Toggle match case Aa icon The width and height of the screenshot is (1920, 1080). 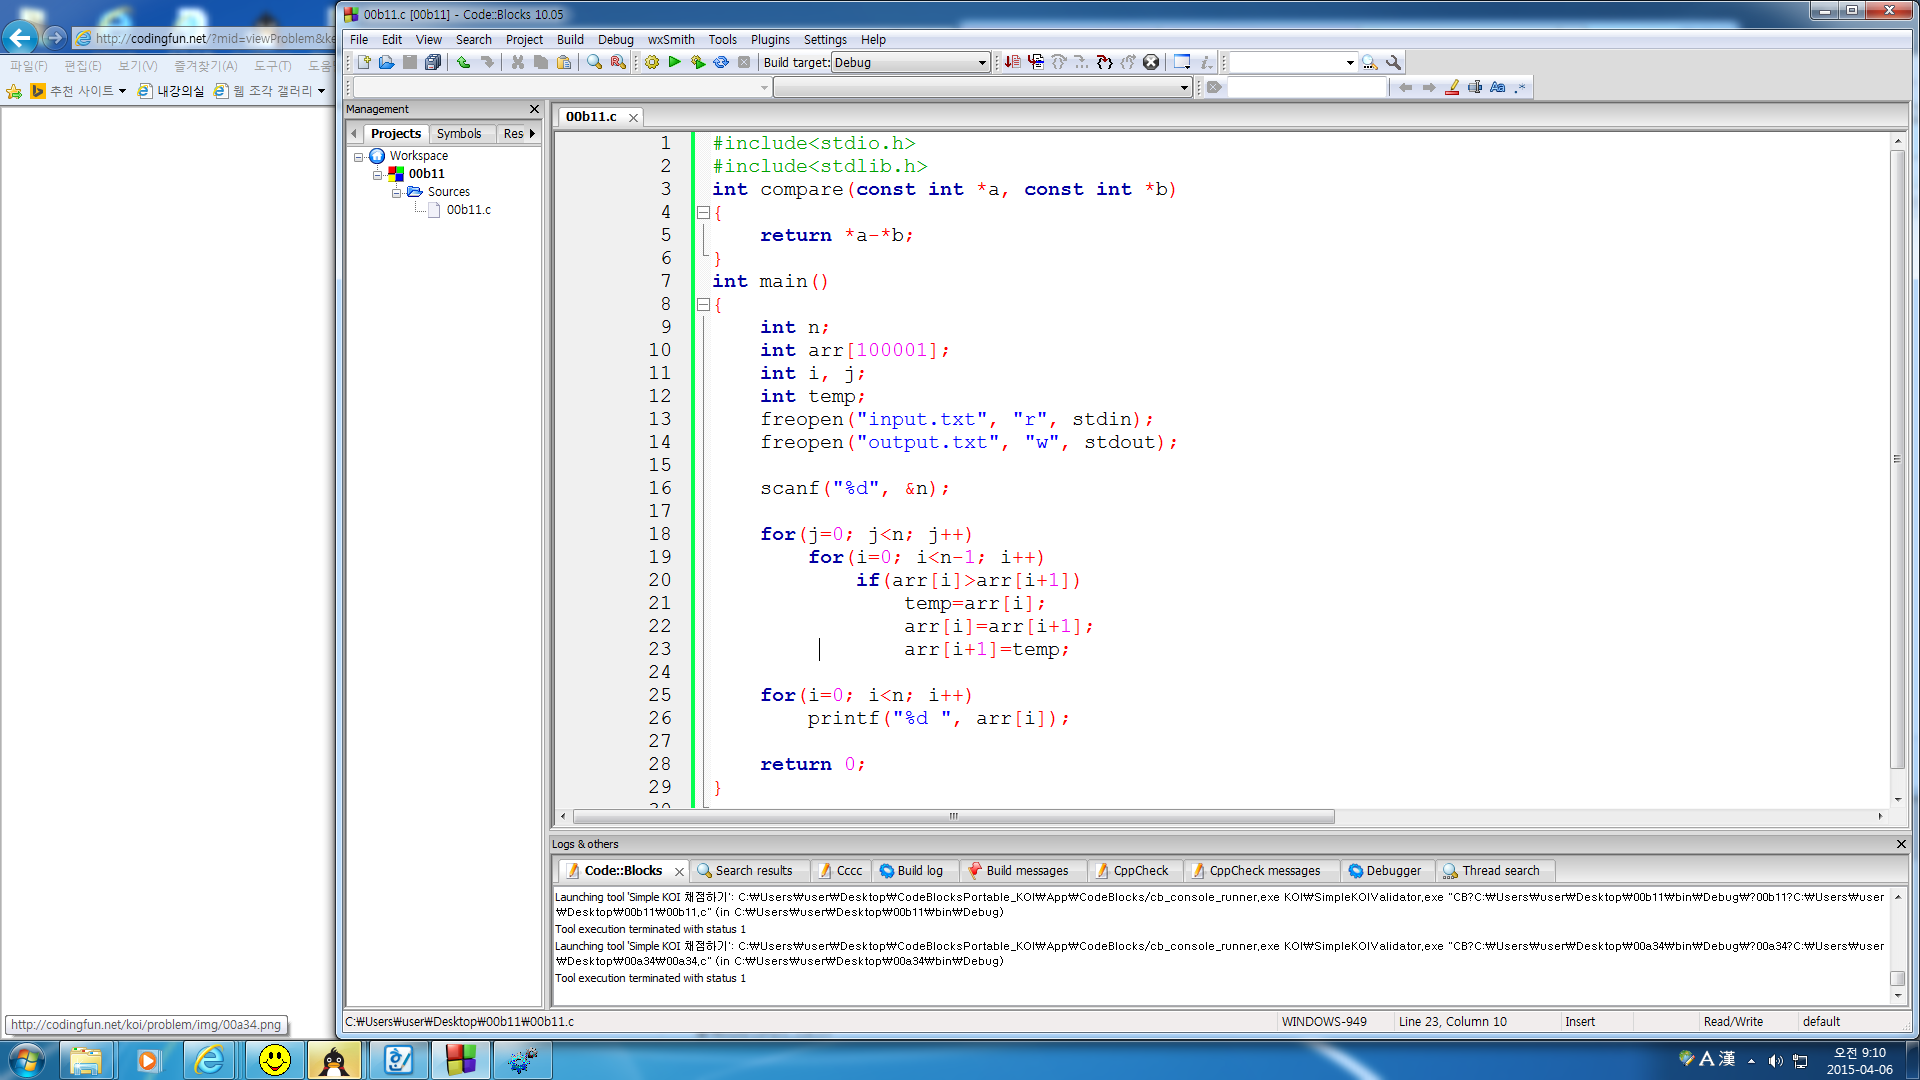click(x=1497, y=88)
